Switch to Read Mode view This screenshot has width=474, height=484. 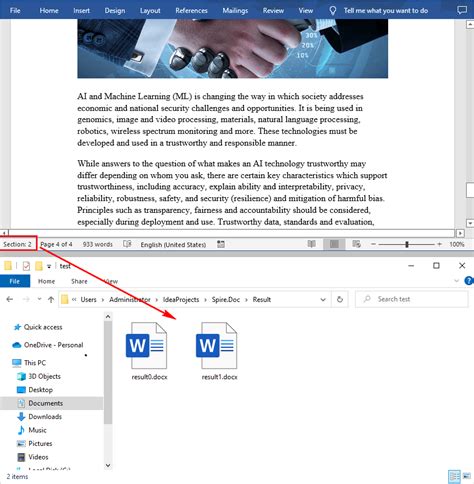coord(312,244)
